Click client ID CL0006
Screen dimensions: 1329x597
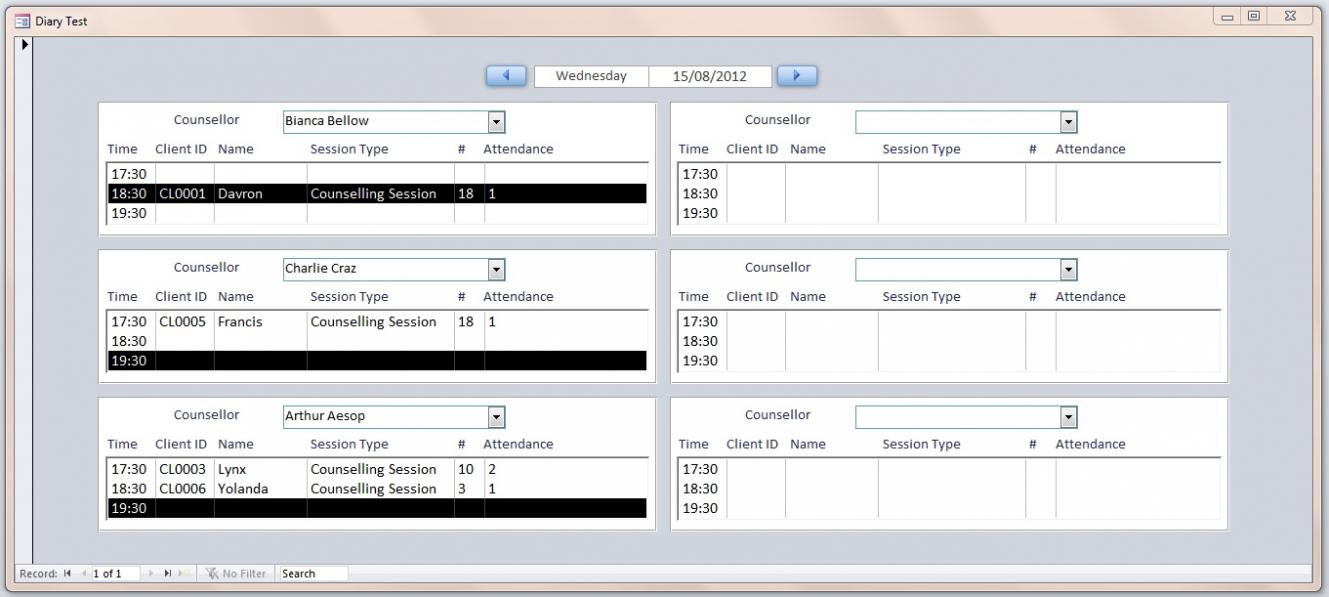pyautogui.click(x=183, y=489)
